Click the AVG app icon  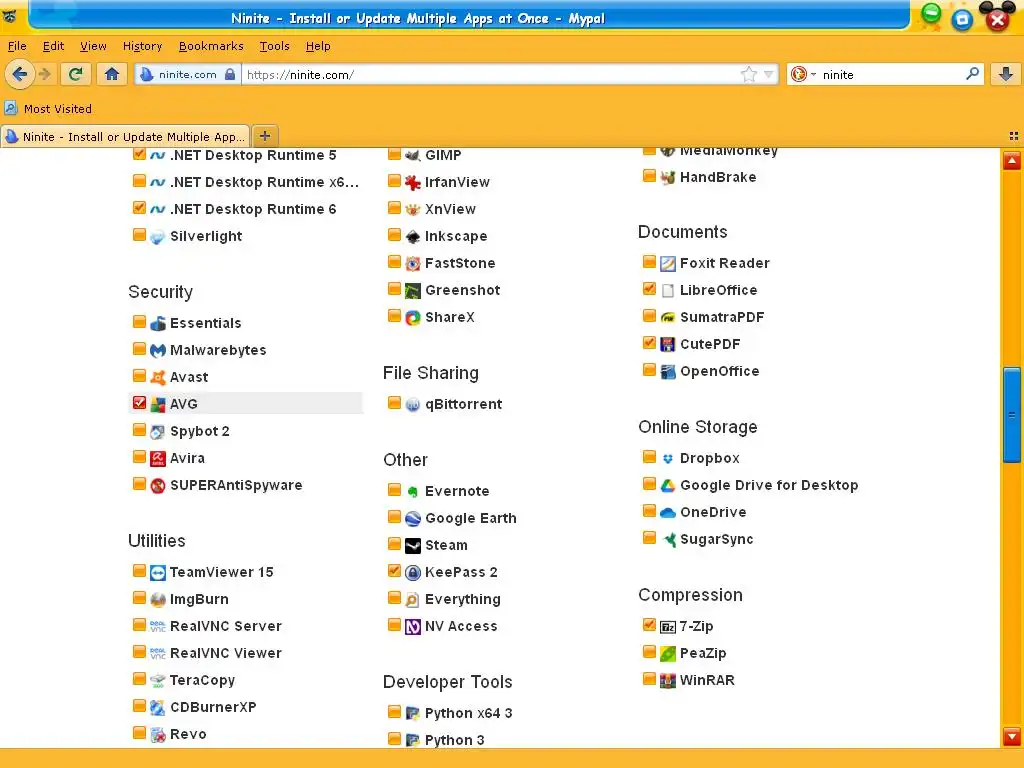click(x=157, y=404)
